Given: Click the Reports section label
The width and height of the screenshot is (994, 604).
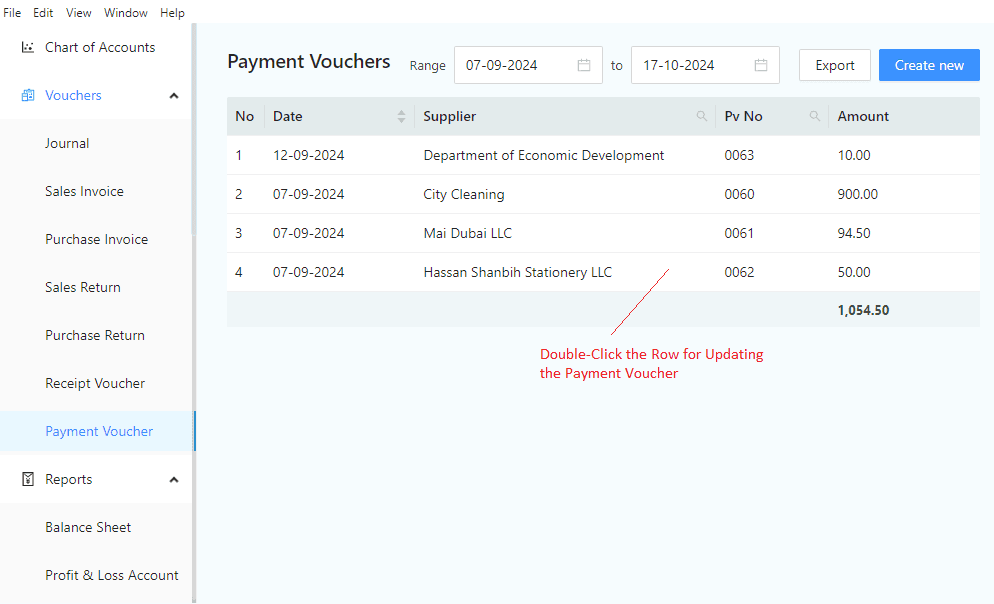Looking at the screenshot, I should tap(68, 480).
